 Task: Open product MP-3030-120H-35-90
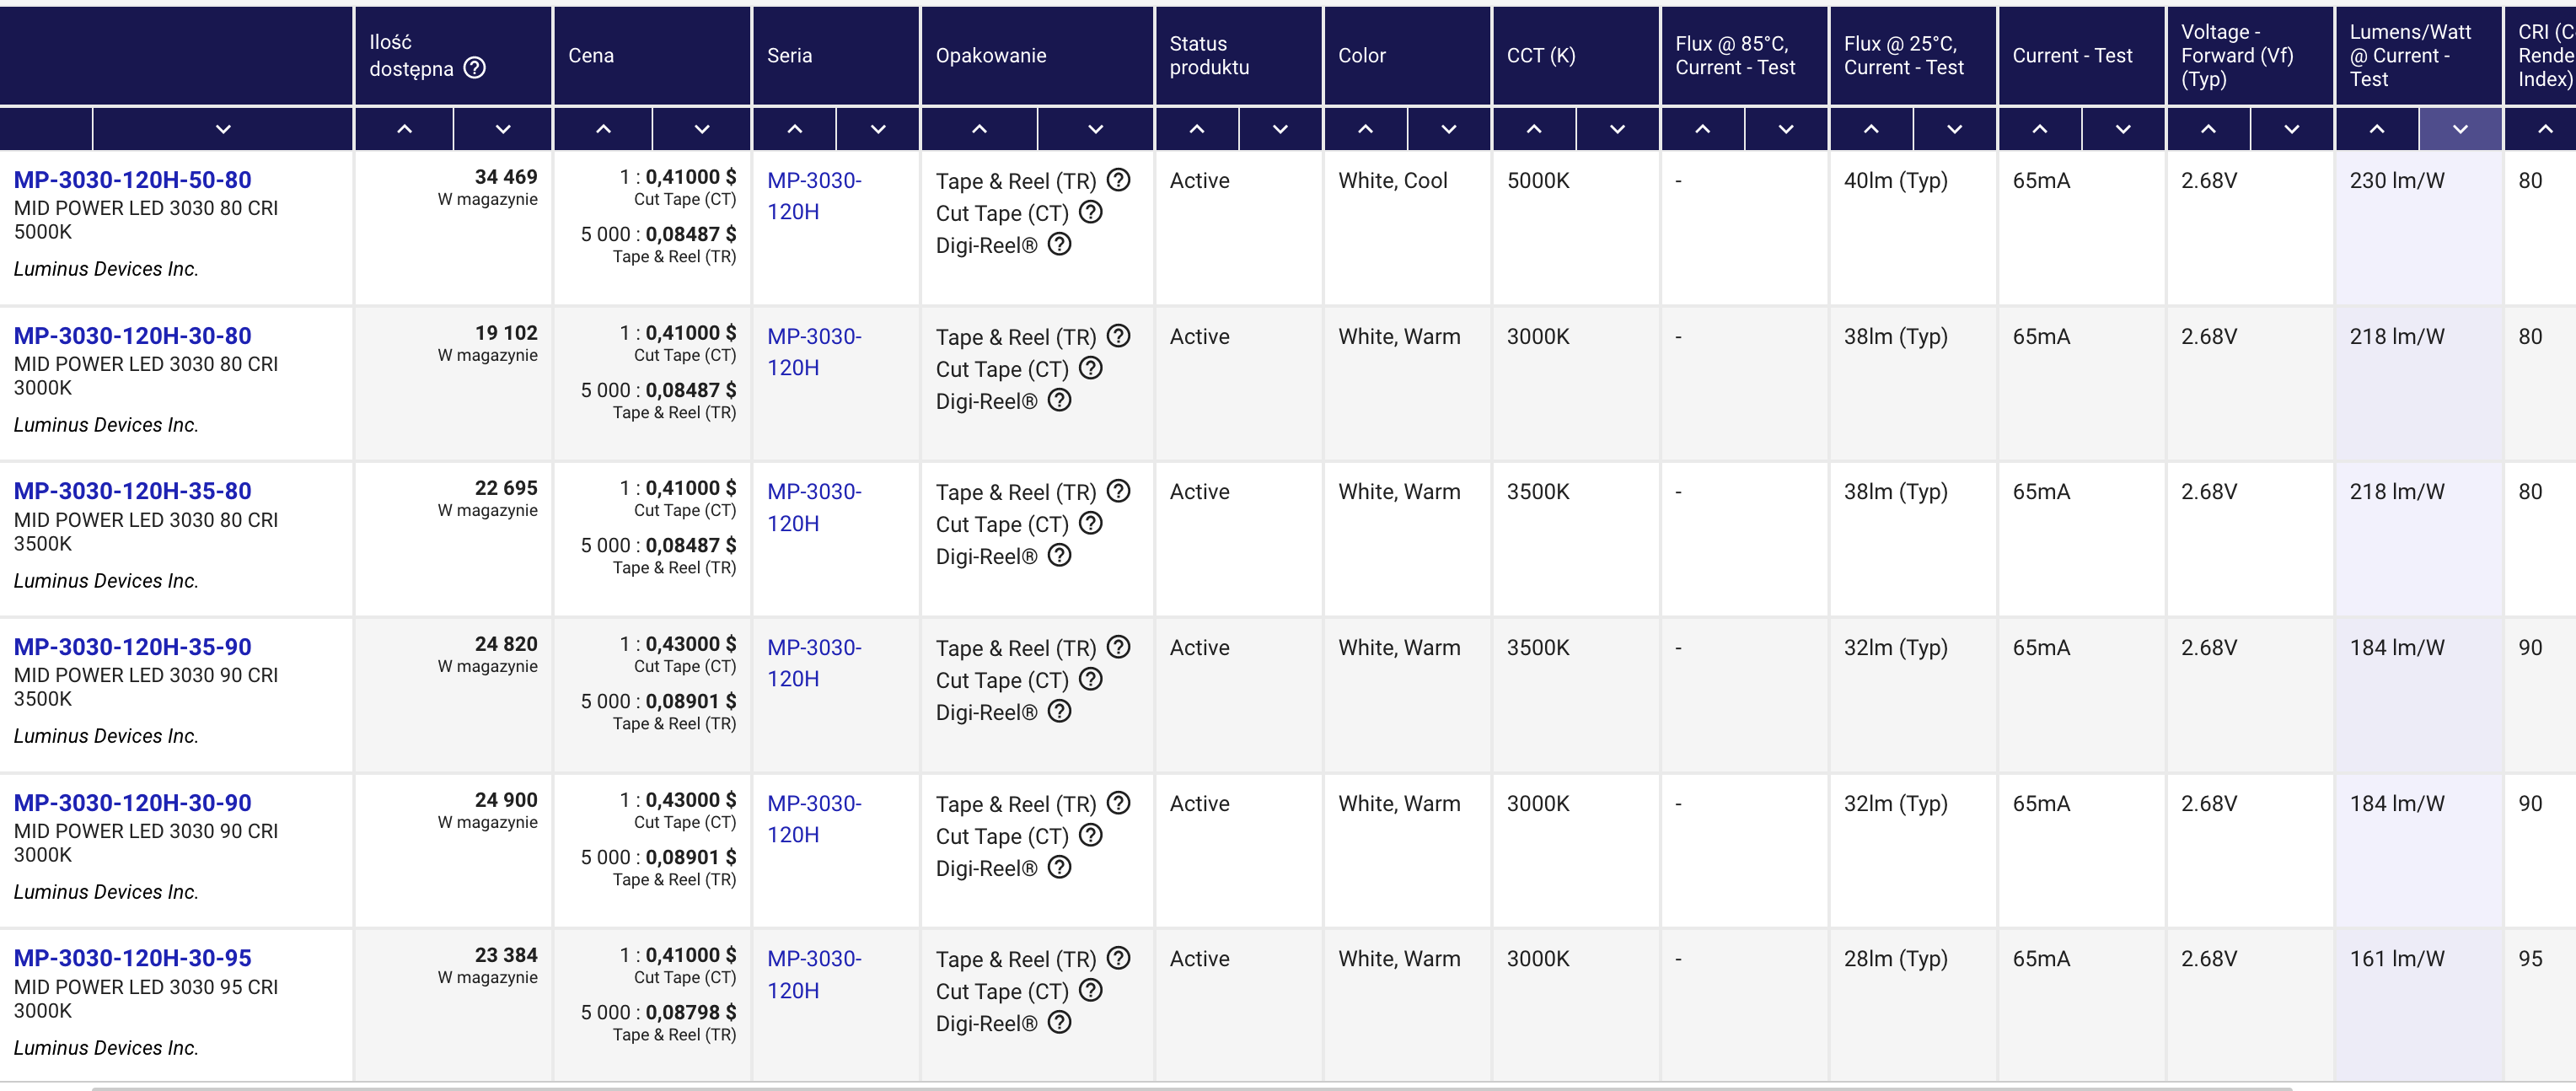(133, 647)
